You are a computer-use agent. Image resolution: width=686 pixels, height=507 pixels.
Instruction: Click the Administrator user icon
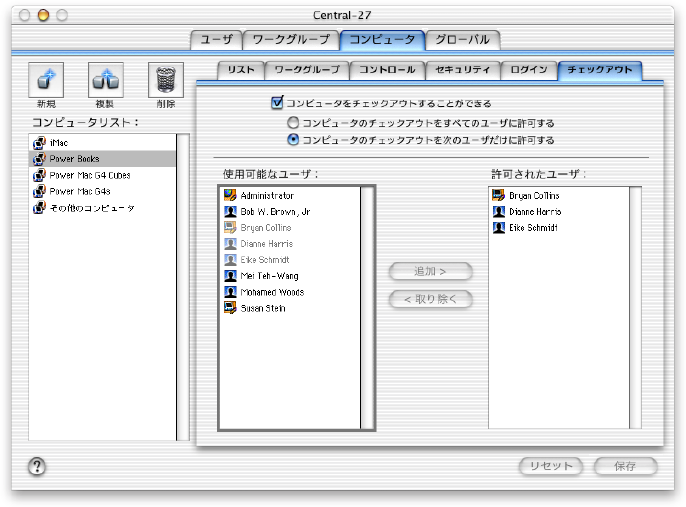pos(230,195)
